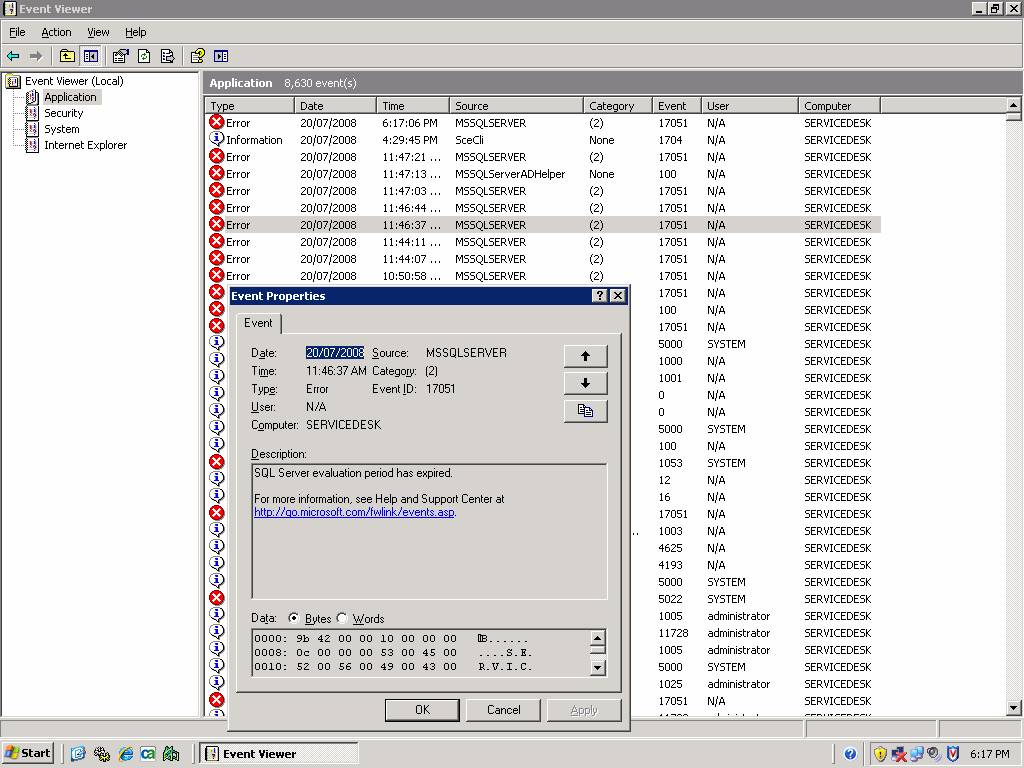Viewport: 1024px width, 768px height.
Task: Open the System log in the tree
Action: 61,129
